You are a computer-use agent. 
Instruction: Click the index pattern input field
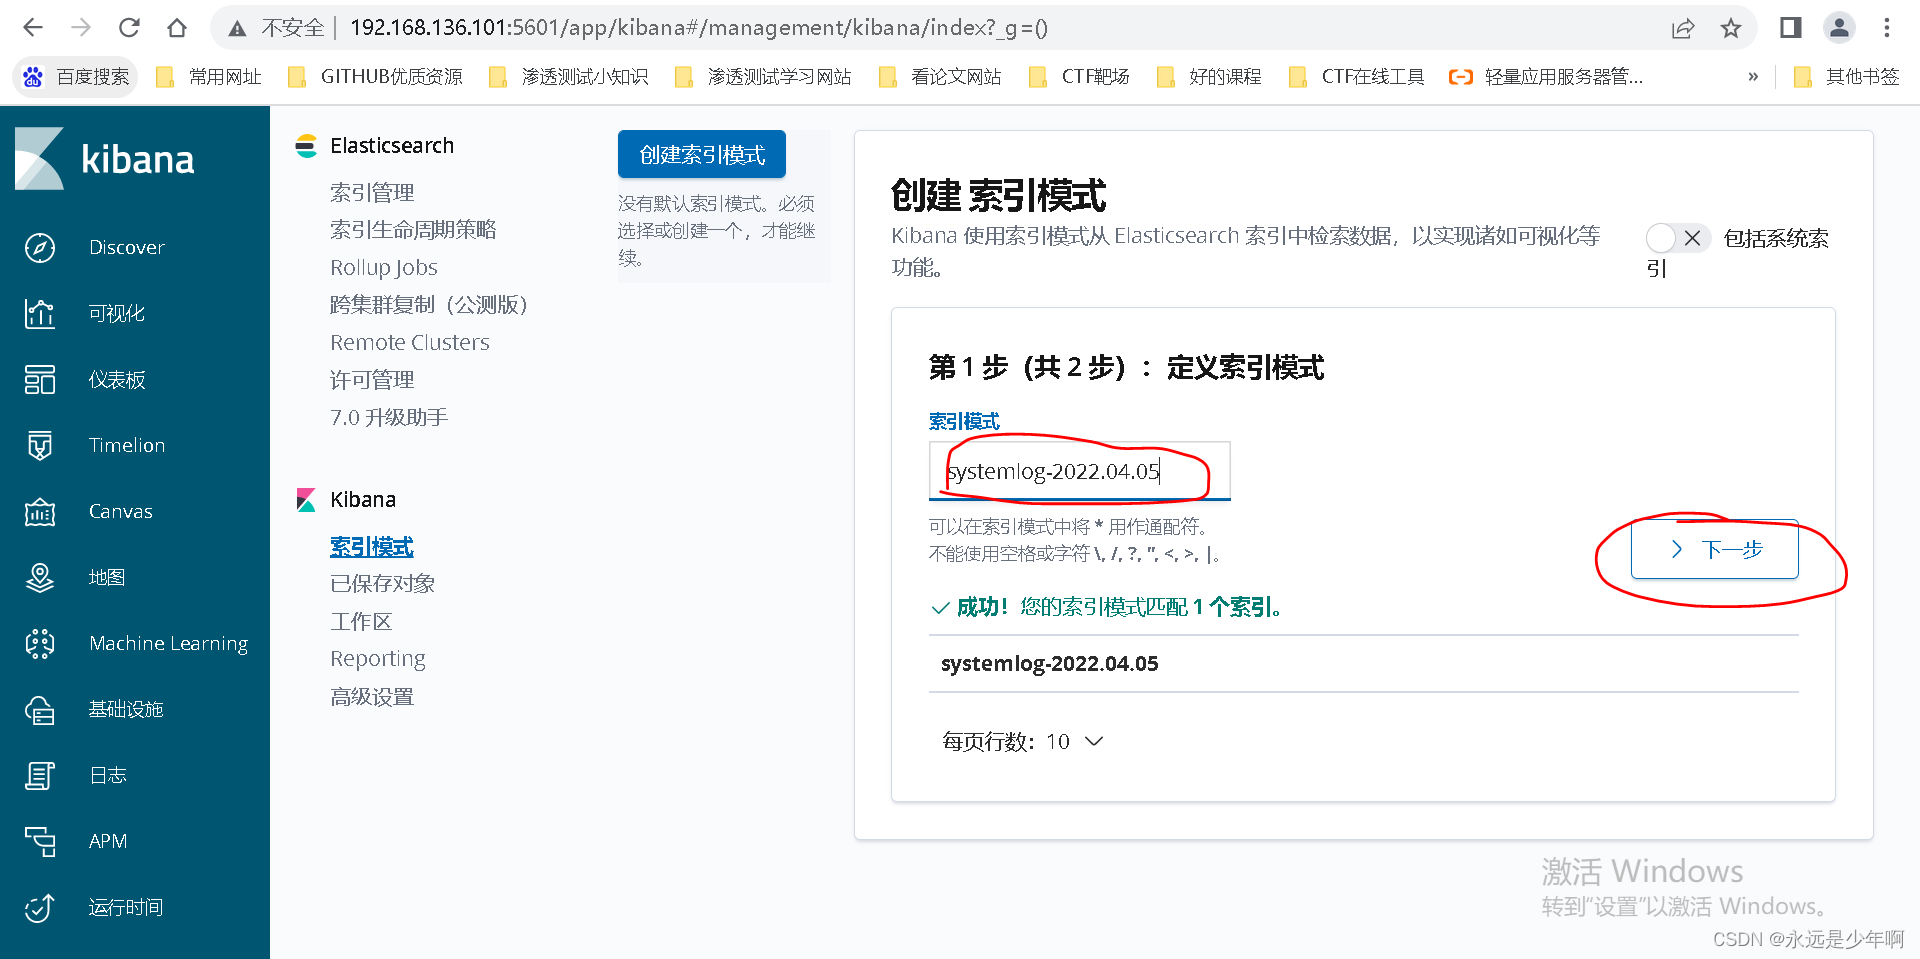(x=1079, y=471)
